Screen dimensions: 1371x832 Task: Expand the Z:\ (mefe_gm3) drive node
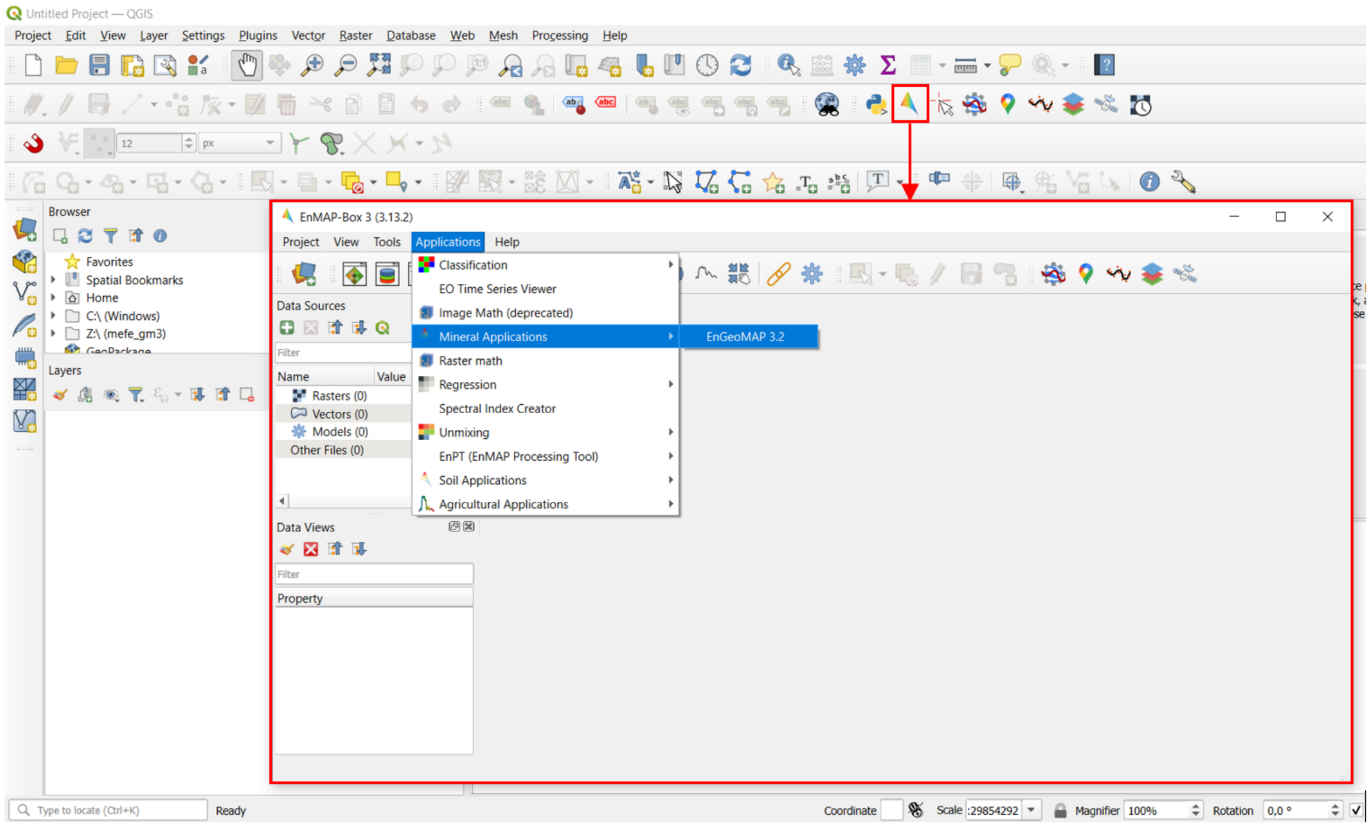tap(54, 334)
